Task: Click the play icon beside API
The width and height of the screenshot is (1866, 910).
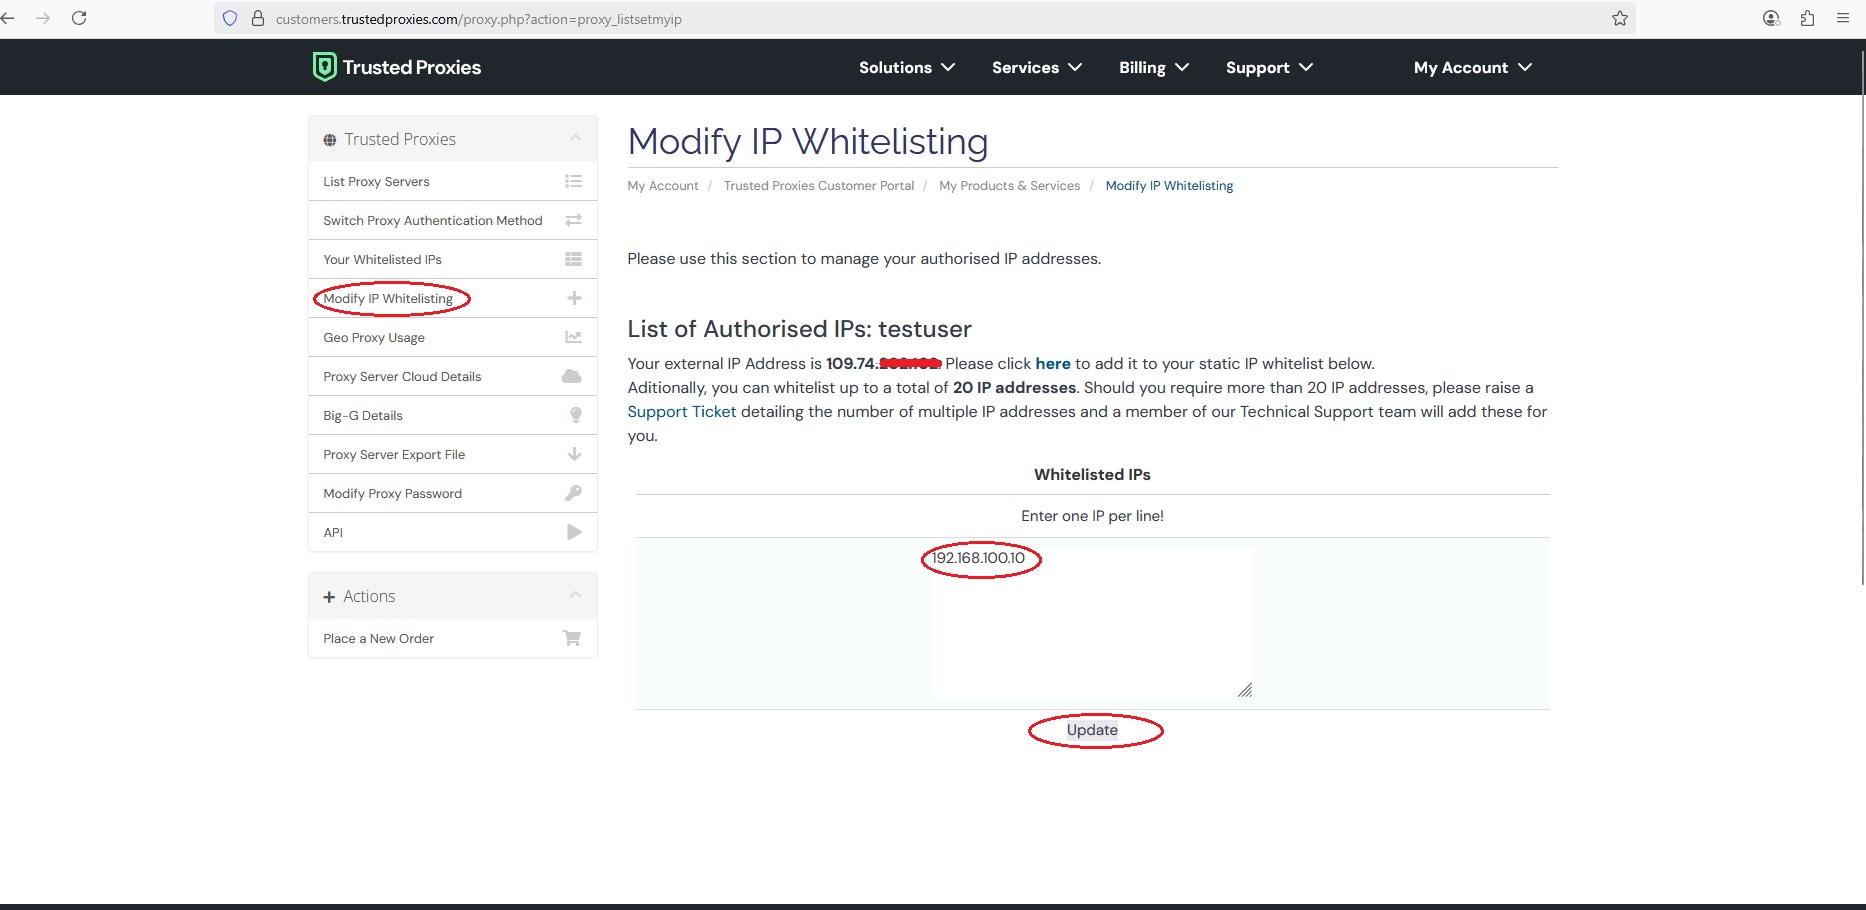Action: tap(574, 532)
